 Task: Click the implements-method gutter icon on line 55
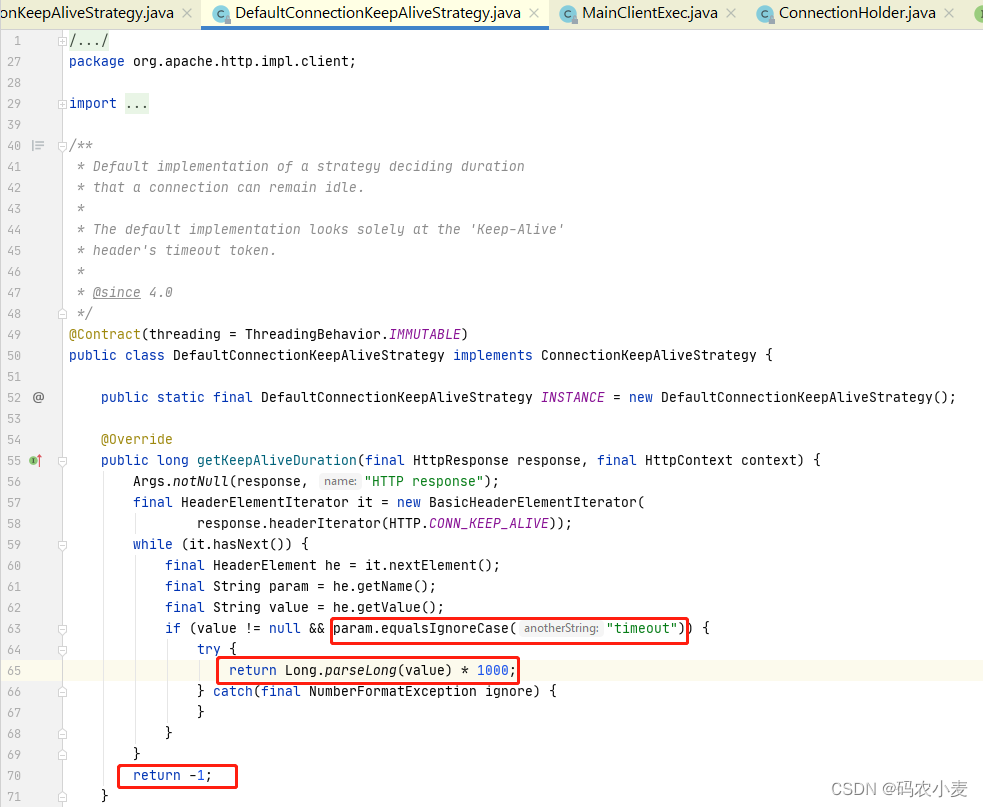click(x=36, y=460)
